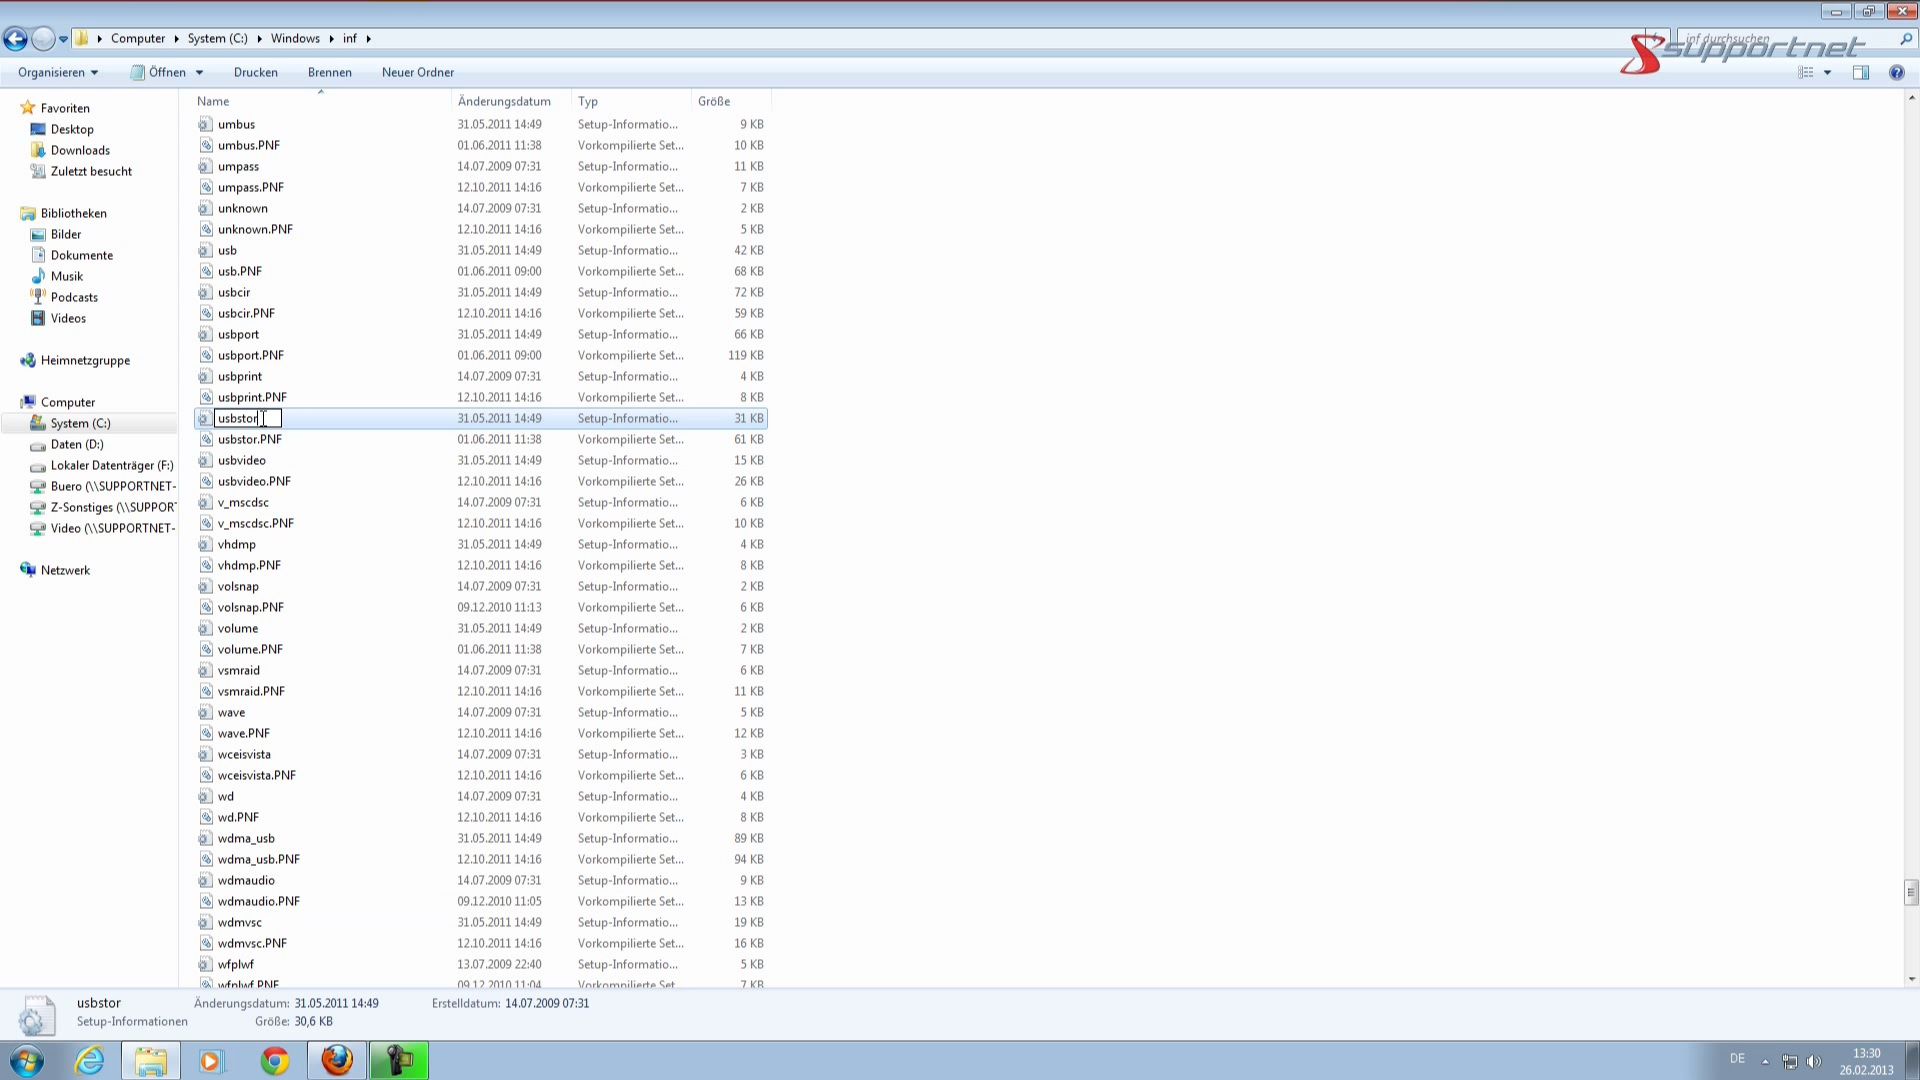1920x1080 pixels.
Task: Click the Brennen toolbar item
Action: pyautogui.click(x=329, y=72)
